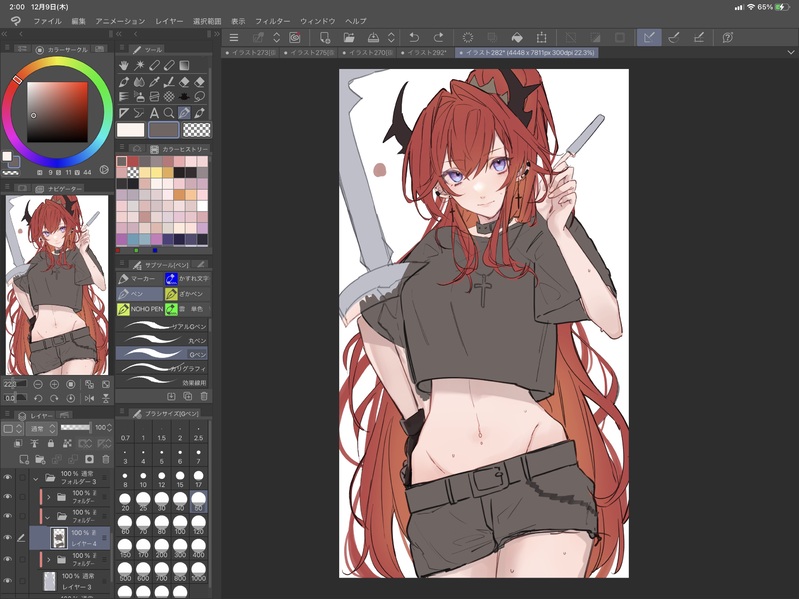Create new canvas from command bar
The image size is (799, 599).
click(x=325, y=38)
